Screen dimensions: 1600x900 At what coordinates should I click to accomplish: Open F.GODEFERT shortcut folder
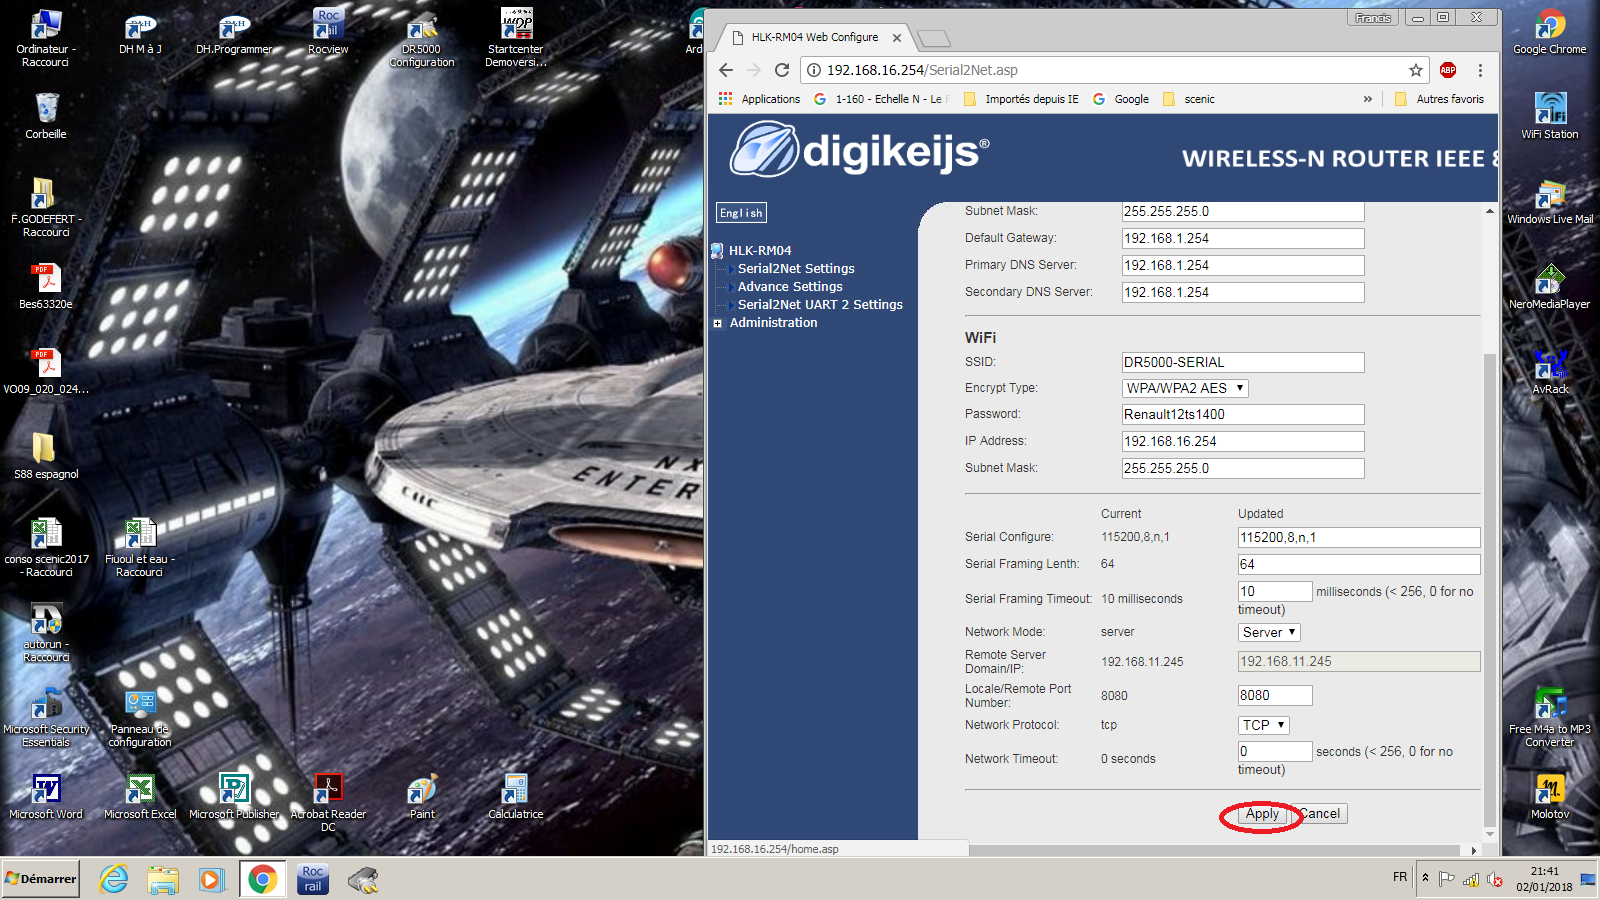46,208
